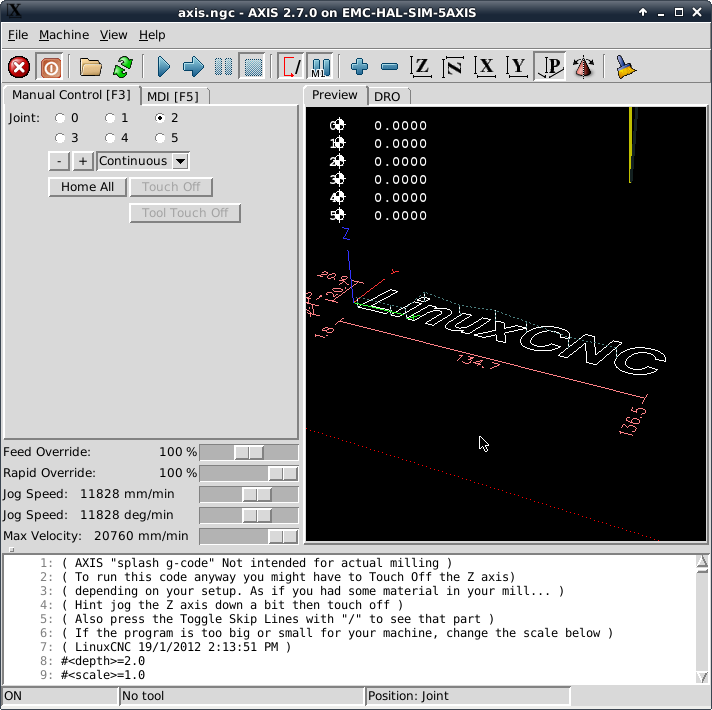Click the ON status bar entry
This screenshot has width=712, height=710.
click(x=59, y=696)
